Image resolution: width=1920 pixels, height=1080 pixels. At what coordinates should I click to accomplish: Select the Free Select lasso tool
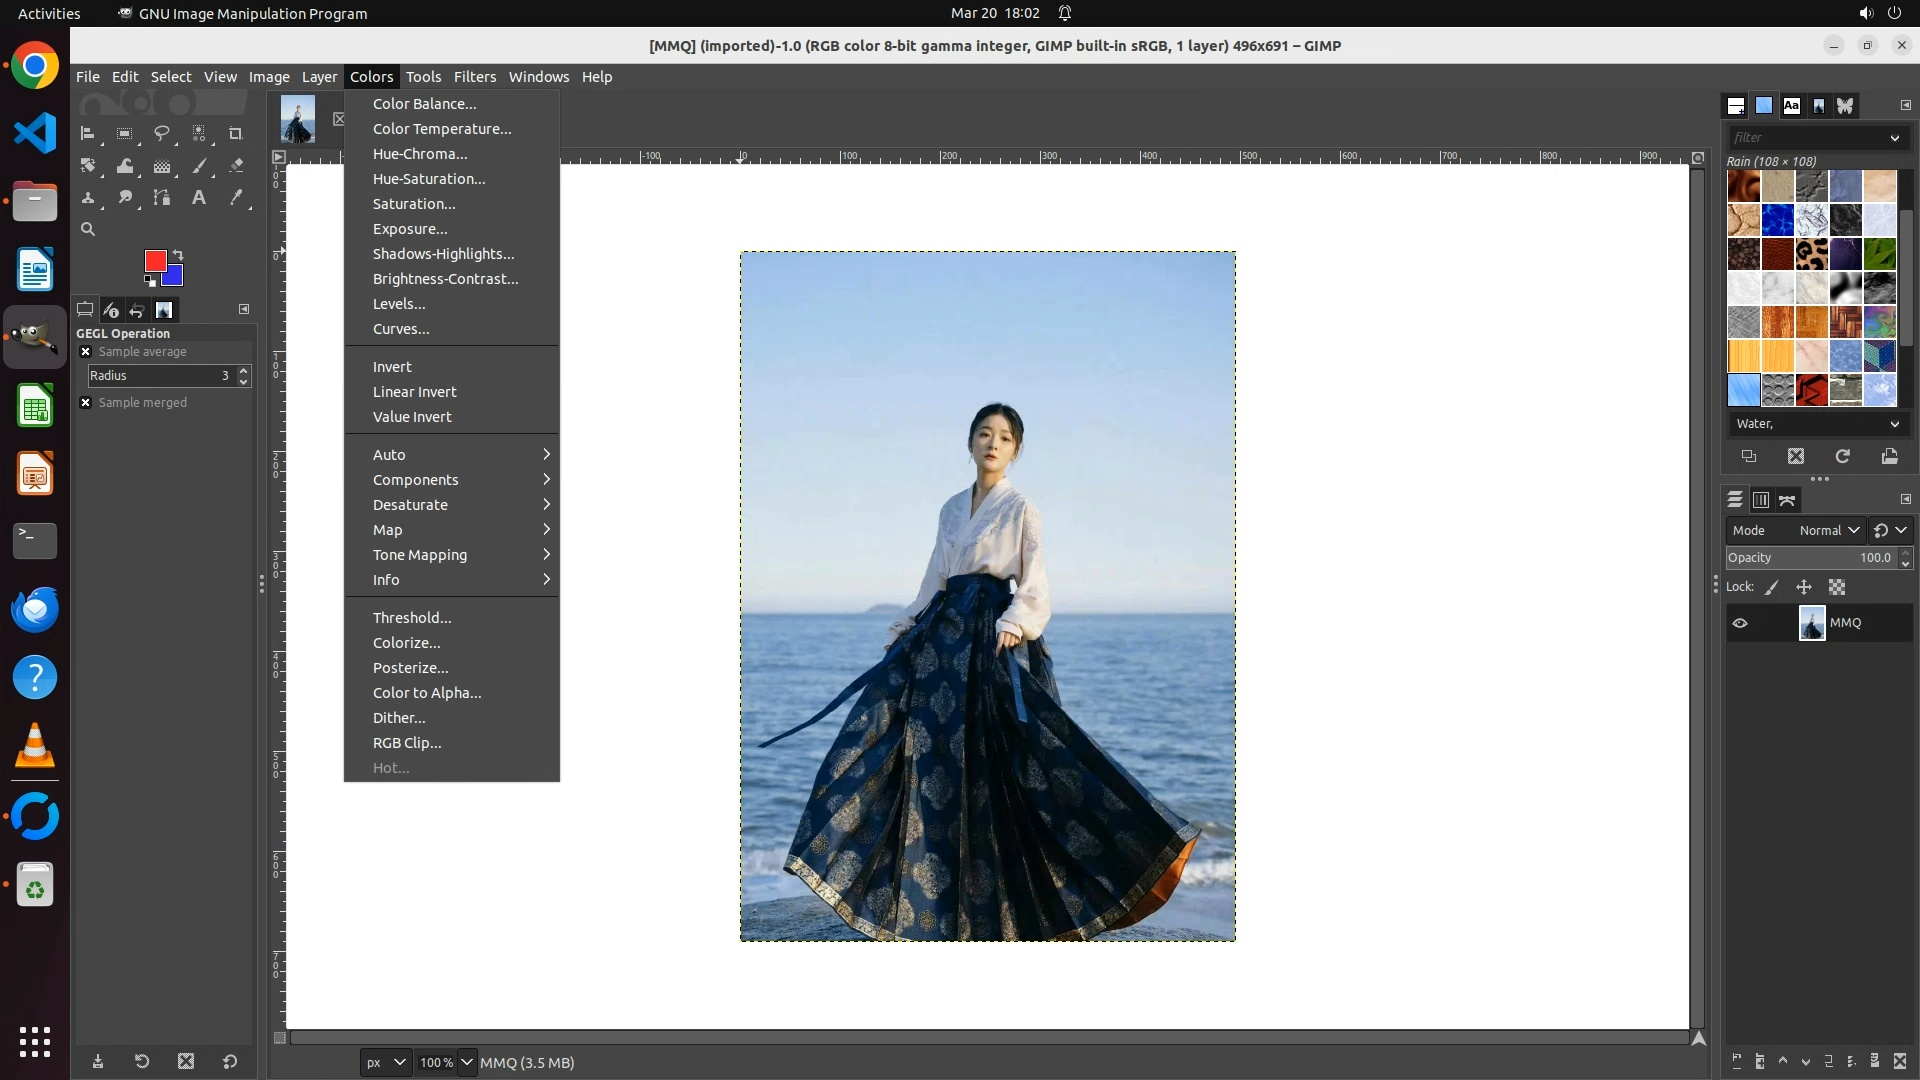click(x=161, y=134)
